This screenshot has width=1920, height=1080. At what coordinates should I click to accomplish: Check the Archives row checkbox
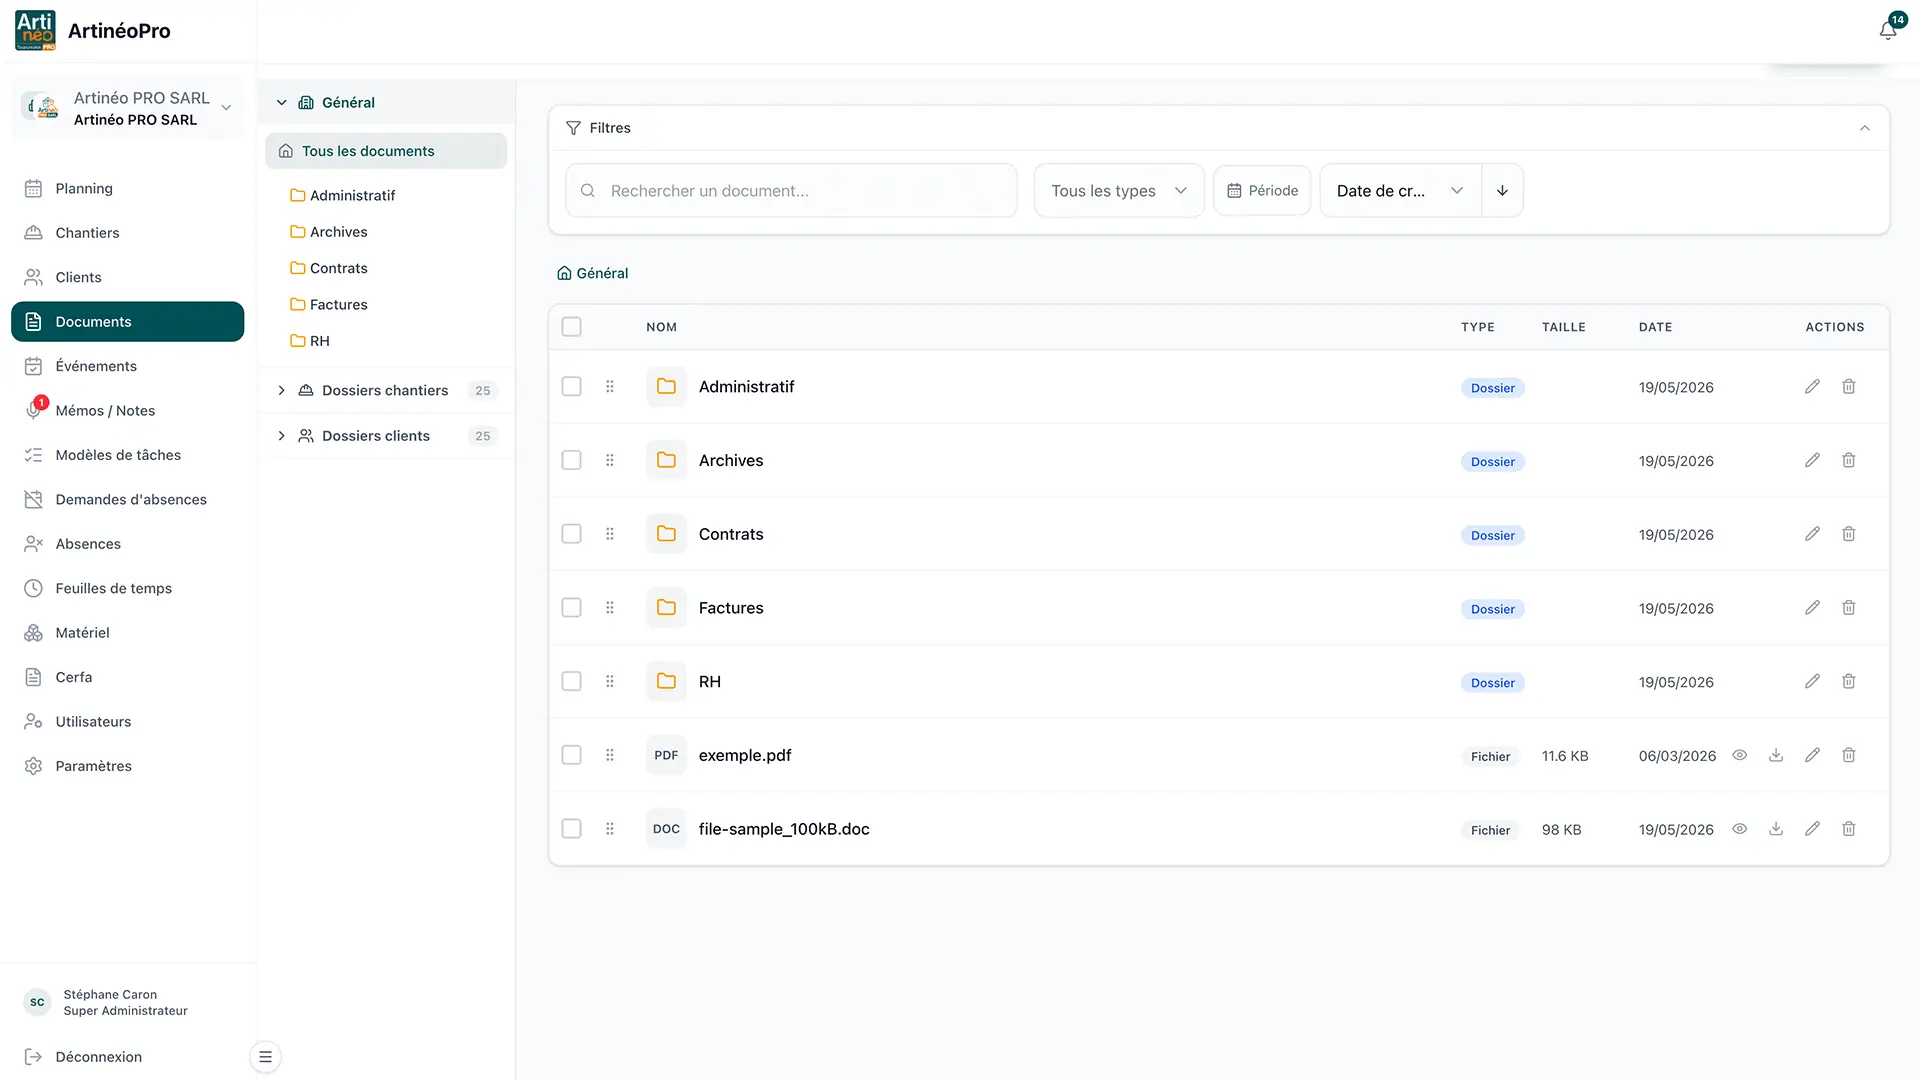pos(571,460)
